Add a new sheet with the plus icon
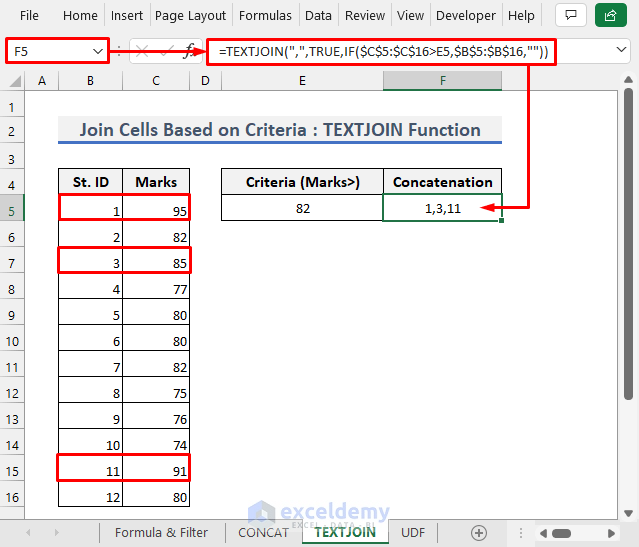The height and width of the screenshot is (547, 639). click(x=479, y=533)
